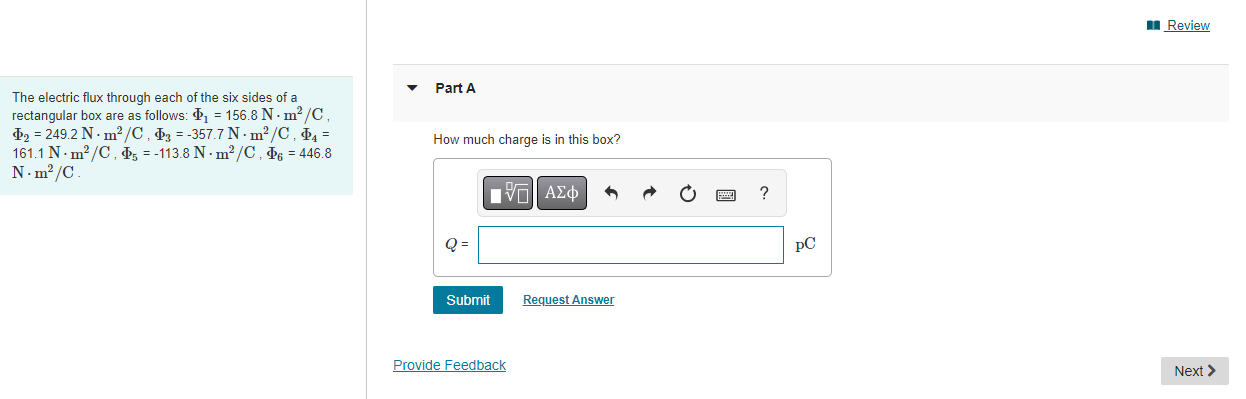Image resolution: width=1246 pixels, height=399 pixels.
Task: Focus the Q answer input field
Action: click(631, 245)
